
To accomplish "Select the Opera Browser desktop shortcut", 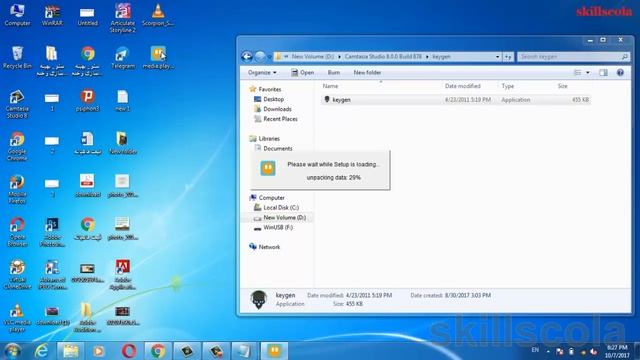I will pyautogui.click(x=17, y=232).
